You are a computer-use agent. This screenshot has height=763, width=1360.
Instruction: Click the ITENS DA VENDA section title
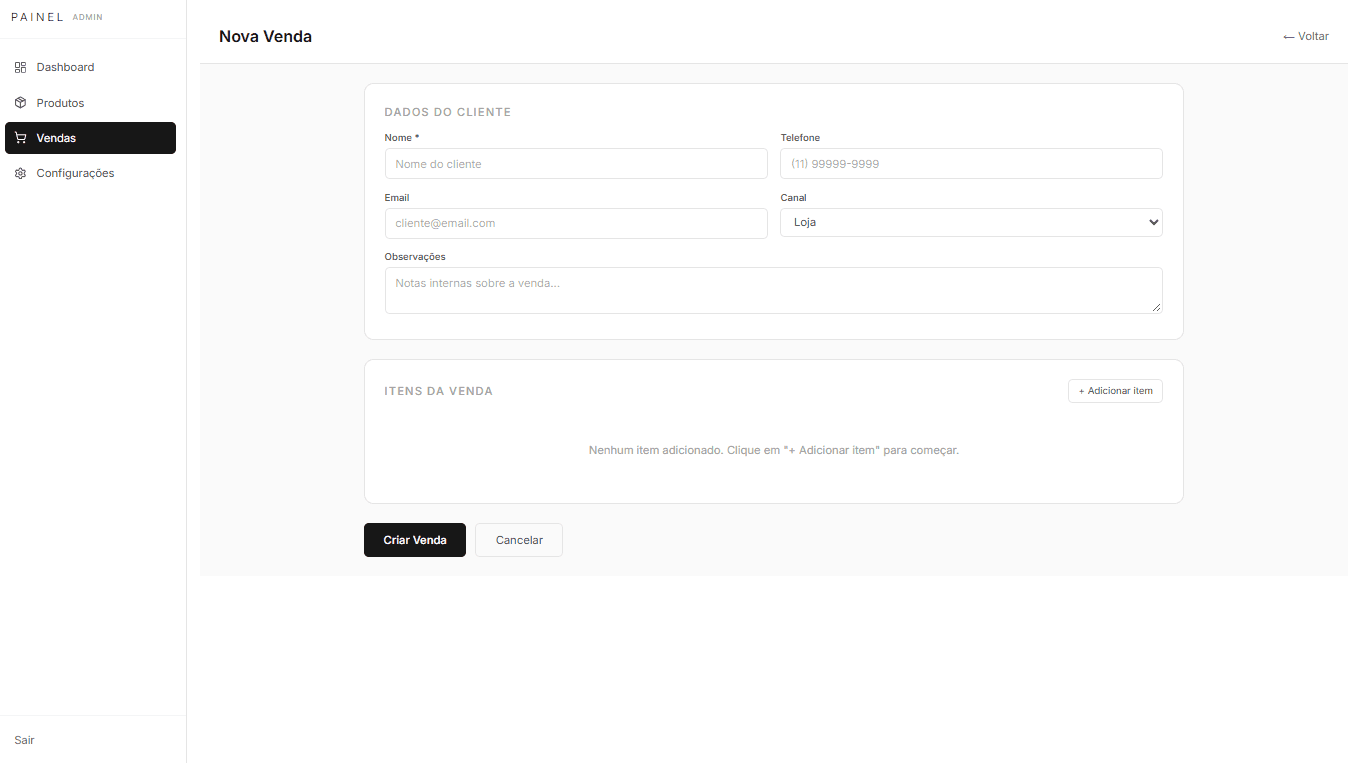click(x=439, y=391)
